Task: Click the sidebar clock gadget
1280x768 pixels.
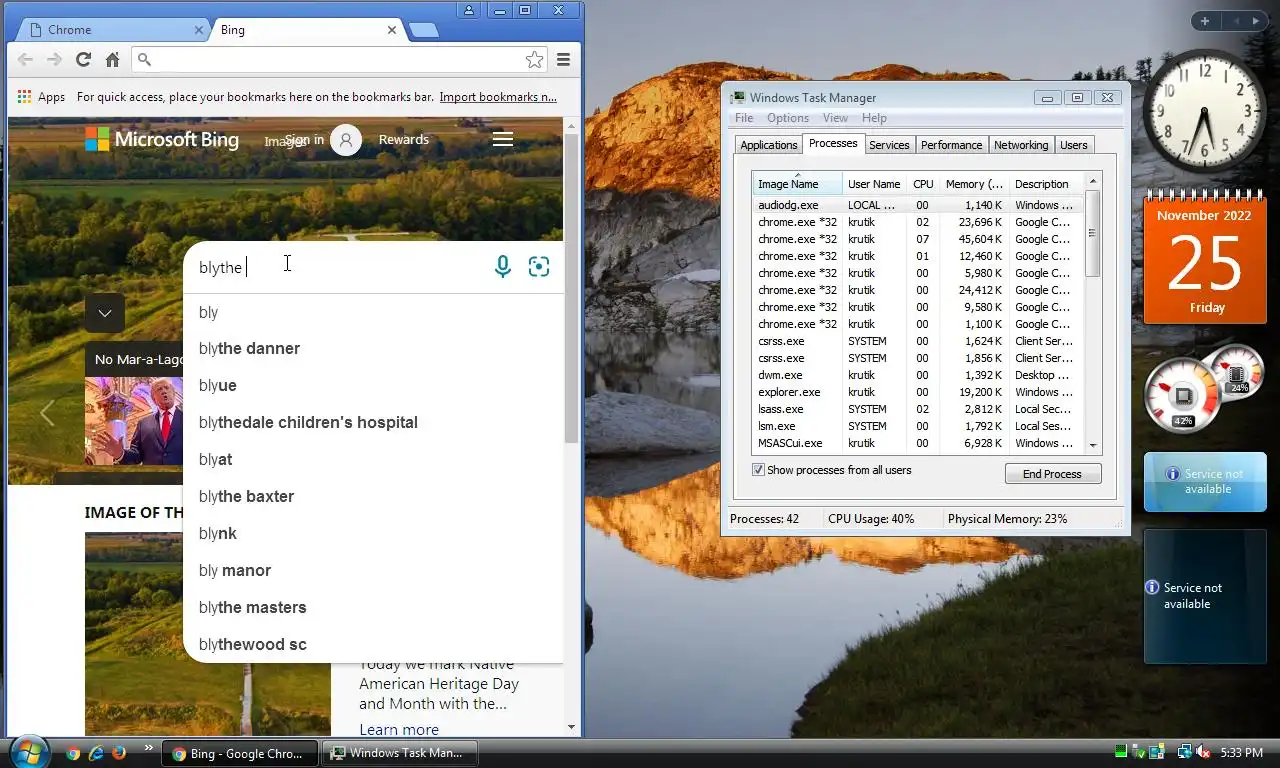Action: pyautogui.click(x=1205, y=112)
